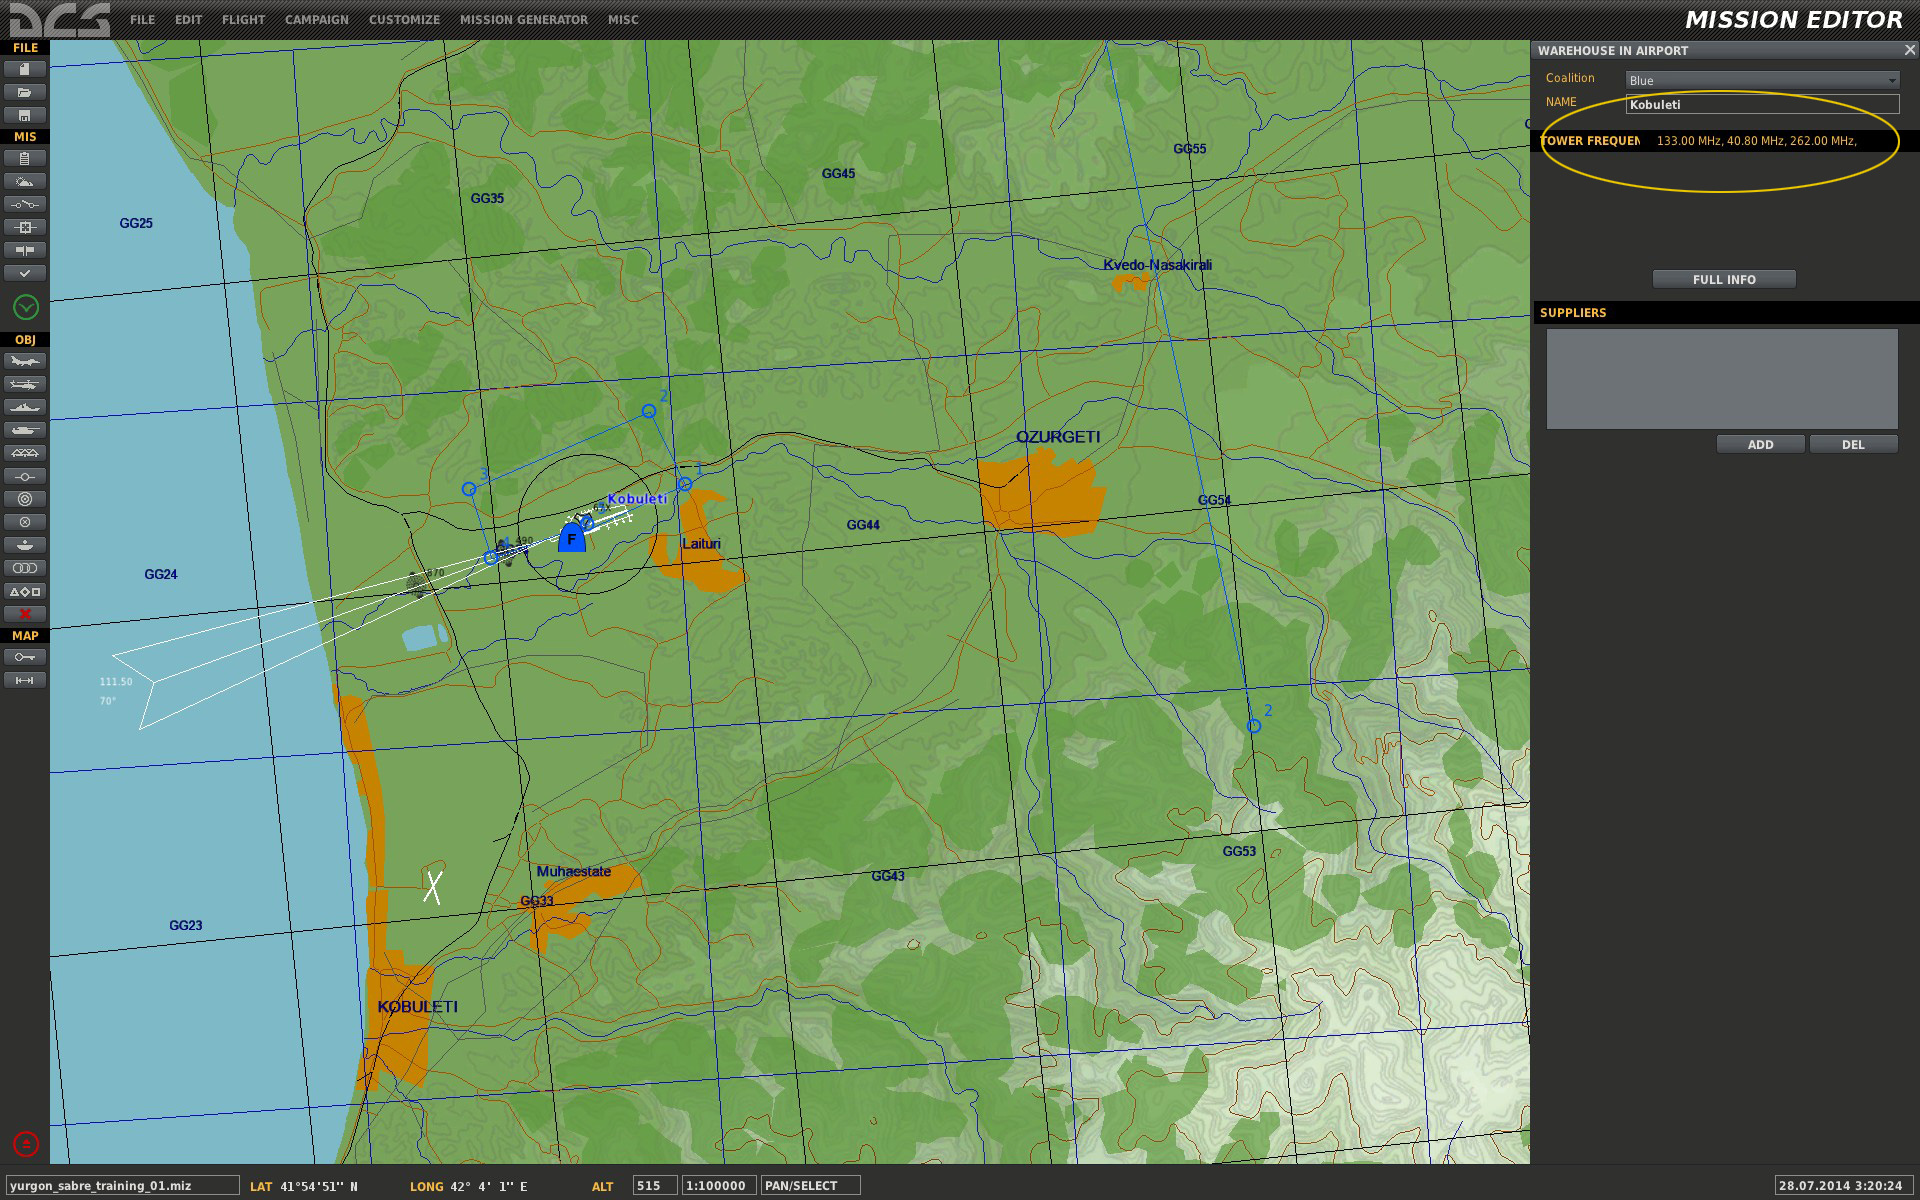
Task: Click the green checkmark fly mission button
Action: (26, 307)
